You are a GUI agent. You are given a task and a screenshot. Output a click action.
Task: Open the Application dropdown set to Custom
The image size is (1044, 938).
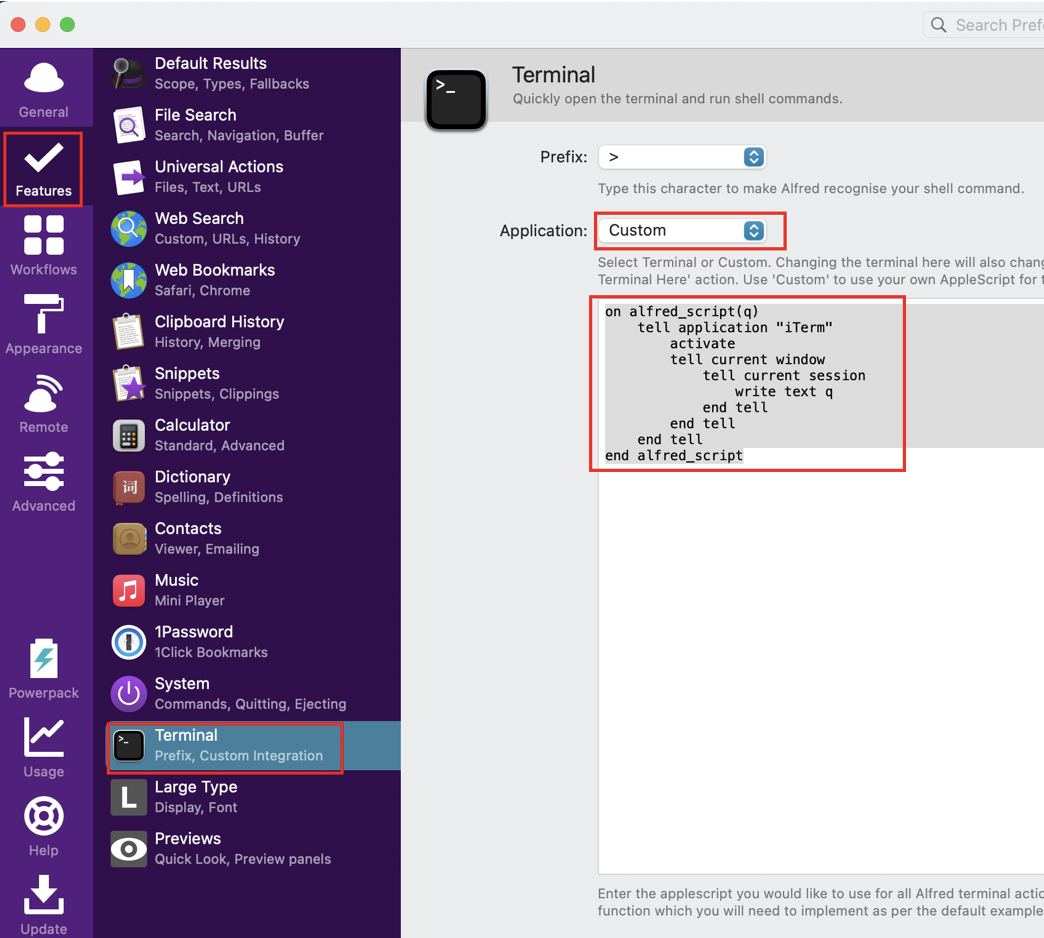[x=682, y=230]
